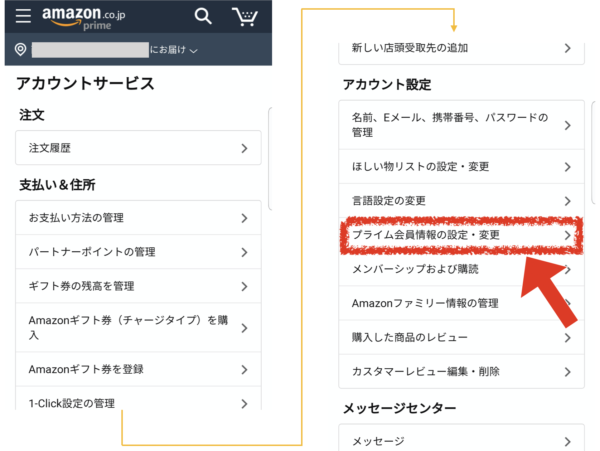Click chevron on パートナーポイントの管理 row
Viewport: 600px width, 451px height.
tap(244, 252)
